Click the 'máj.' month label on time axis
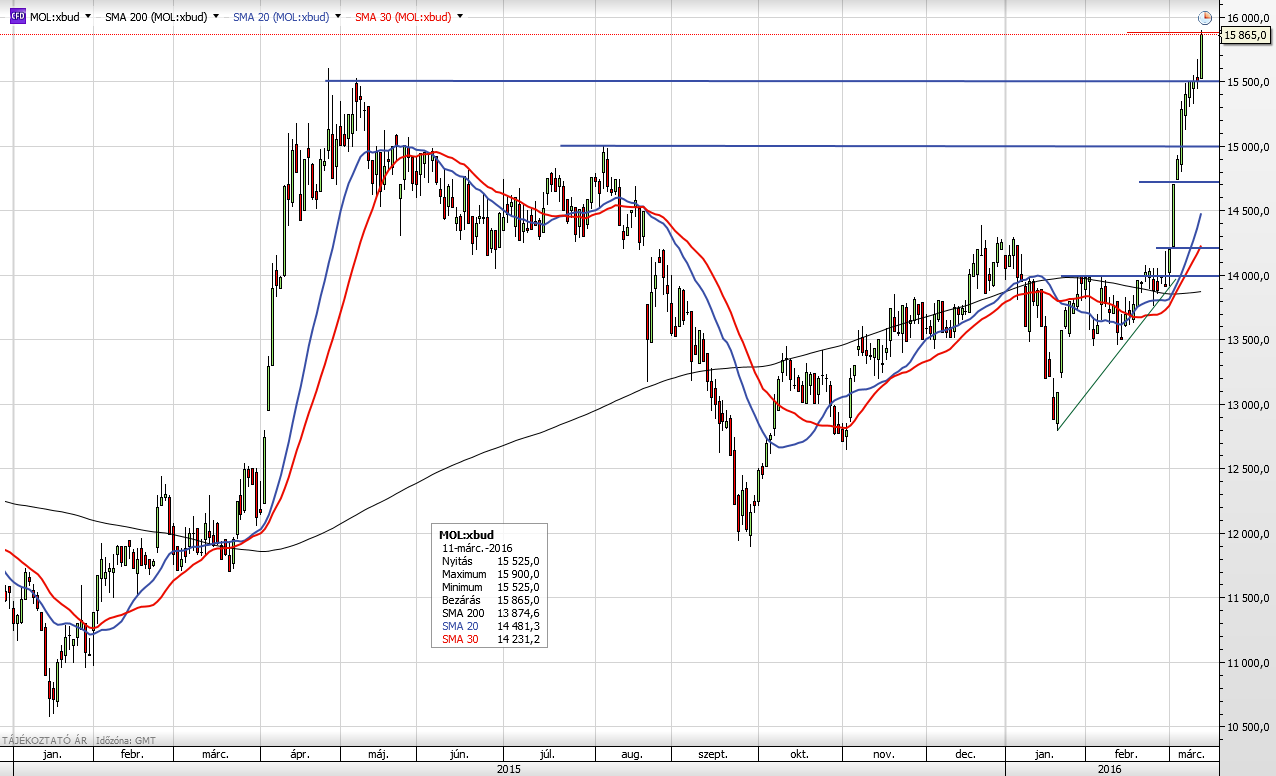This screenshot has height=776, width=1276. tap(380, 754)
